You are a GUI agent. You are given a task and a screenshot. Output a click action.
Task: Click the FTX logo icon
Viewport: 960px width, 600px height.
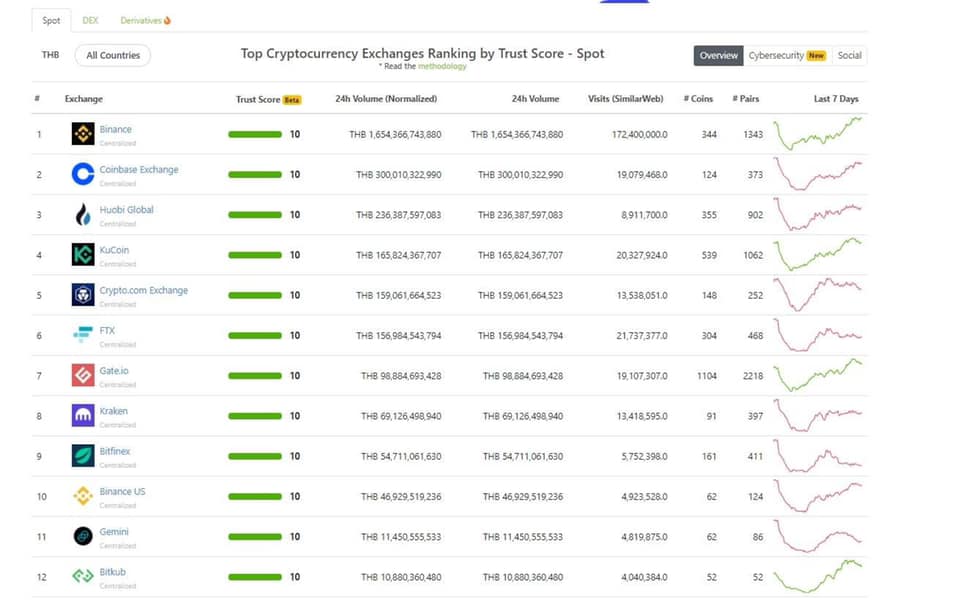pyautogui.click(x=83, y=335)
